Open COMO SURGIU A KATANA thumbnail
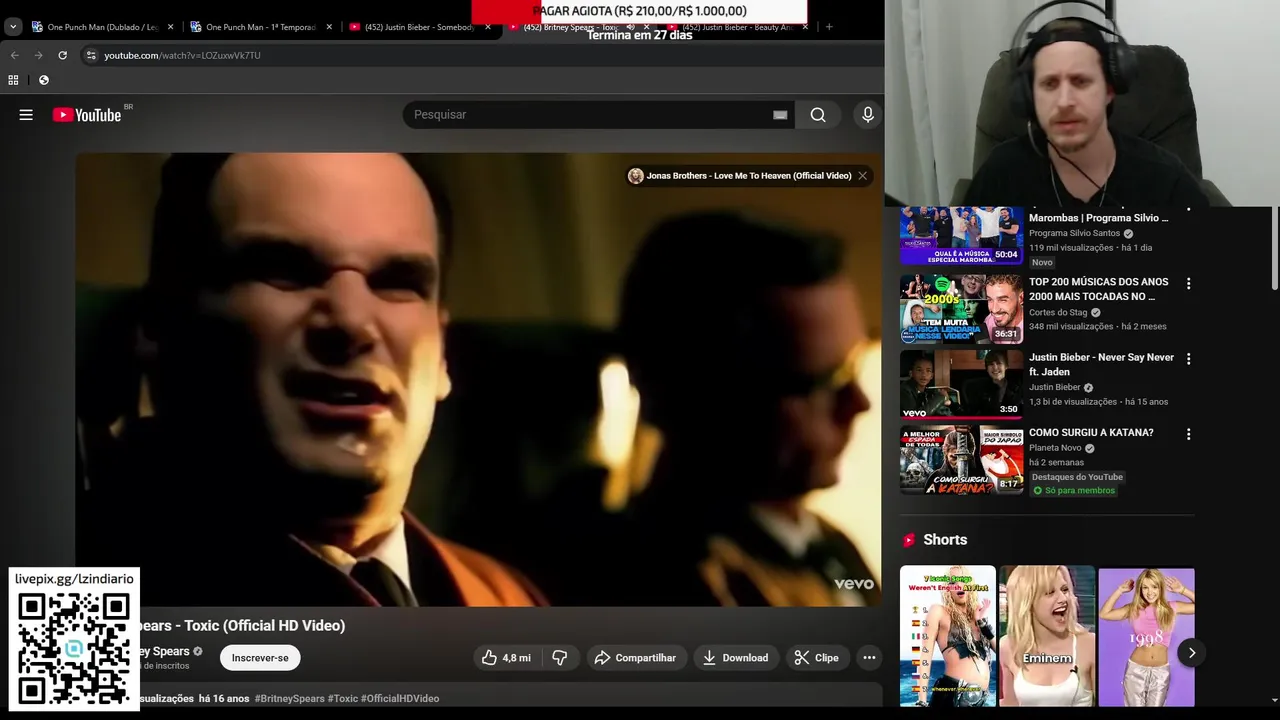1280x720 pixels. [961, 460]
